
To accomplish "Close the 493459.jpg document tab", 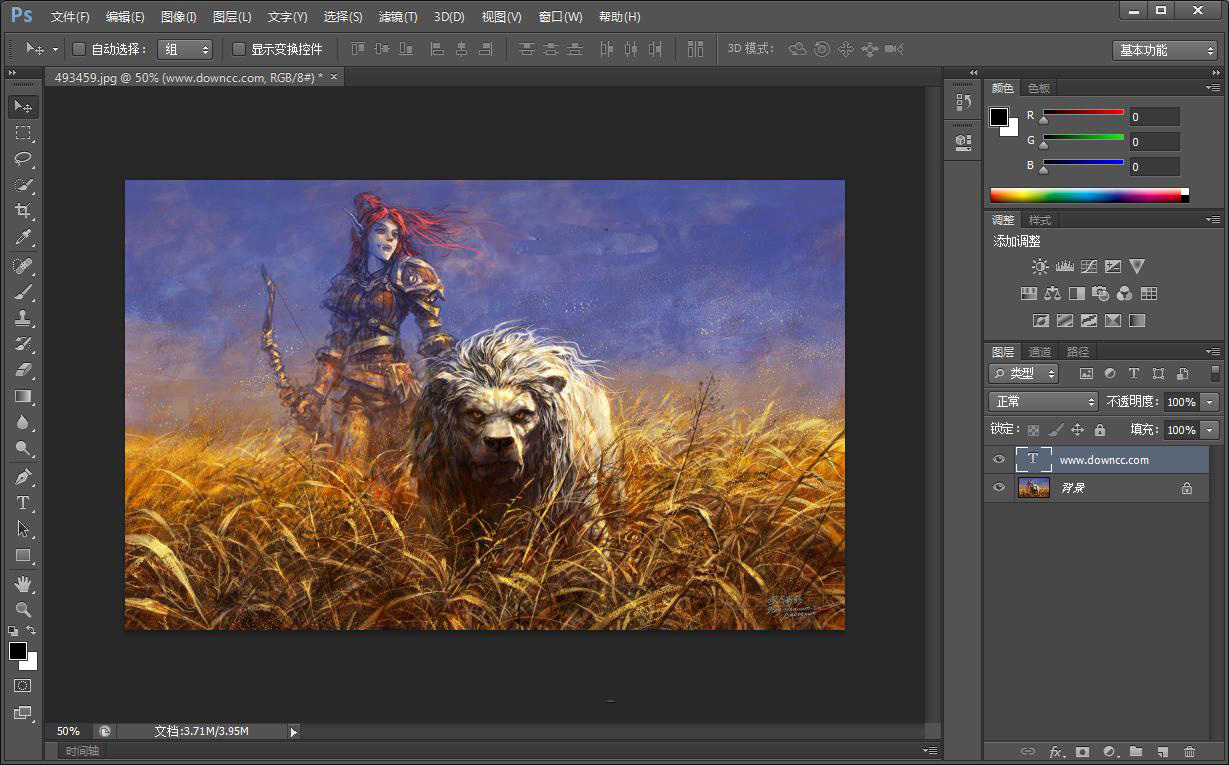I will pyautogui.click(x=334, y=77).
